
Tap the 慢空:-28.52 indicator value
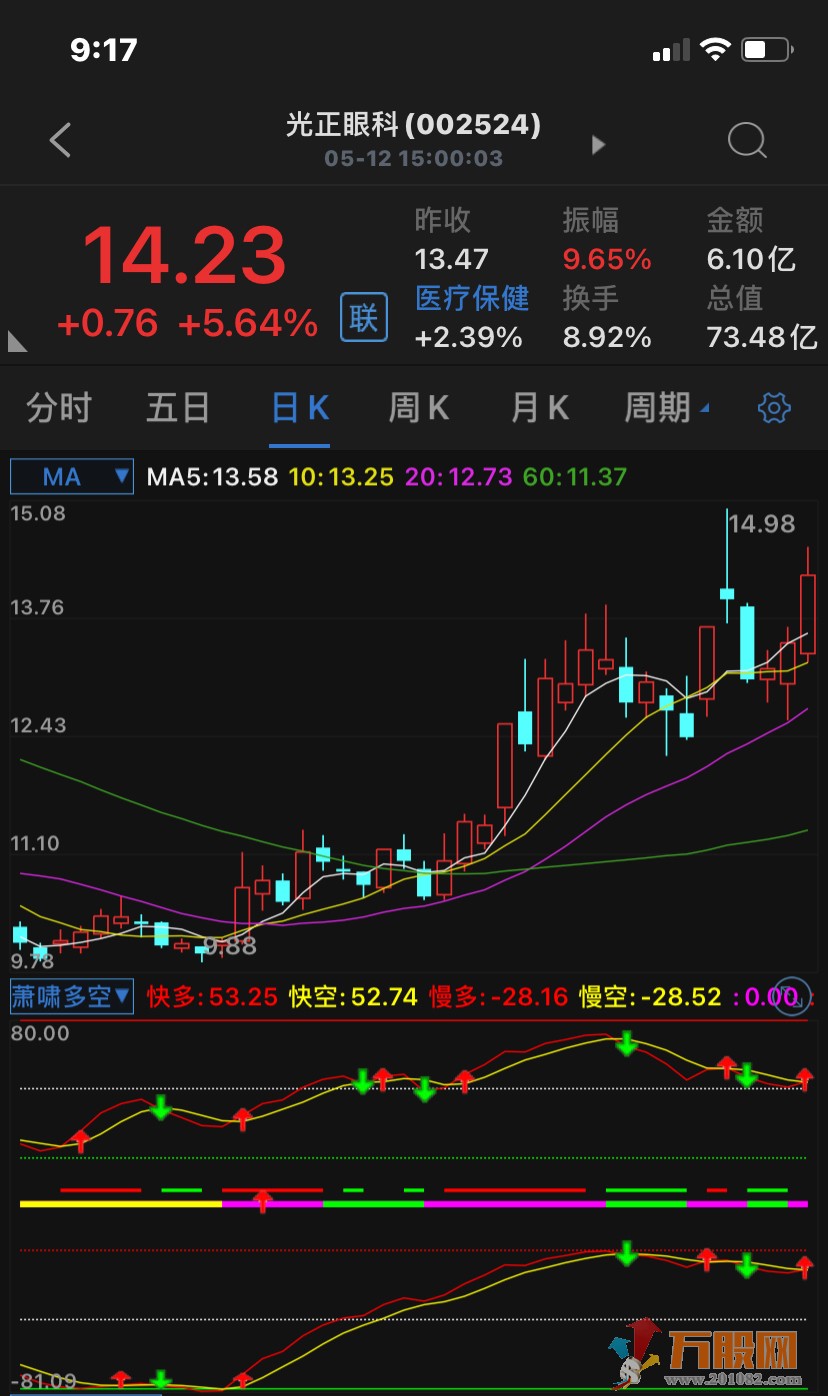(650, 997)
